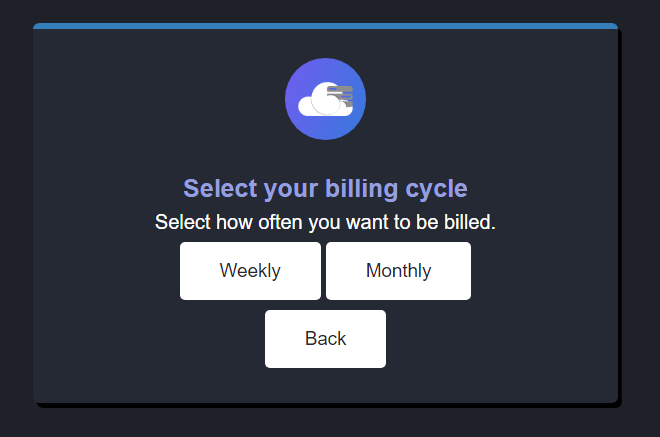
Task: Click the blue accent bar atop the card
Action: pos(325,26)
